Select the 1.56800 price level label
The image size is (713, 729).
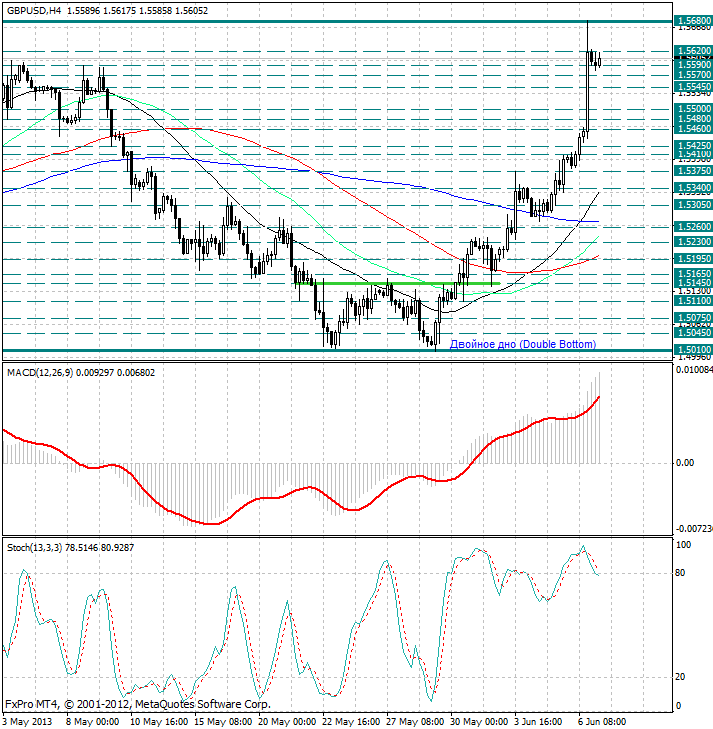(x=693, y=20)
